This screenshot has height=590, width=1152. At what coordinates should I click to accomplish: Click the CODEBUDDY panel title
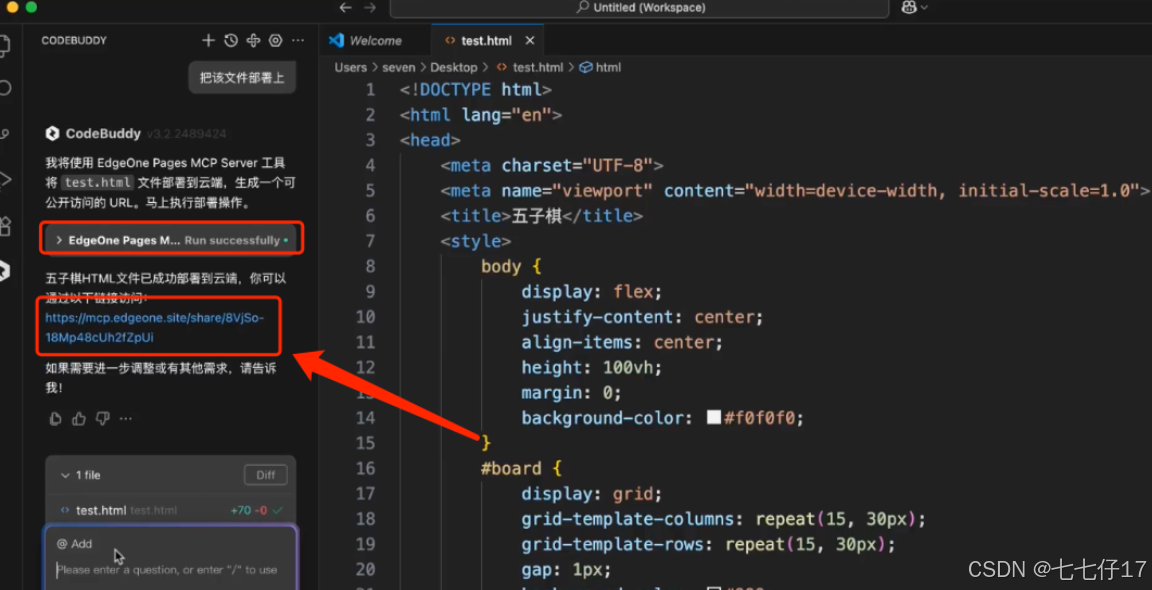click(x=73, y=40)
